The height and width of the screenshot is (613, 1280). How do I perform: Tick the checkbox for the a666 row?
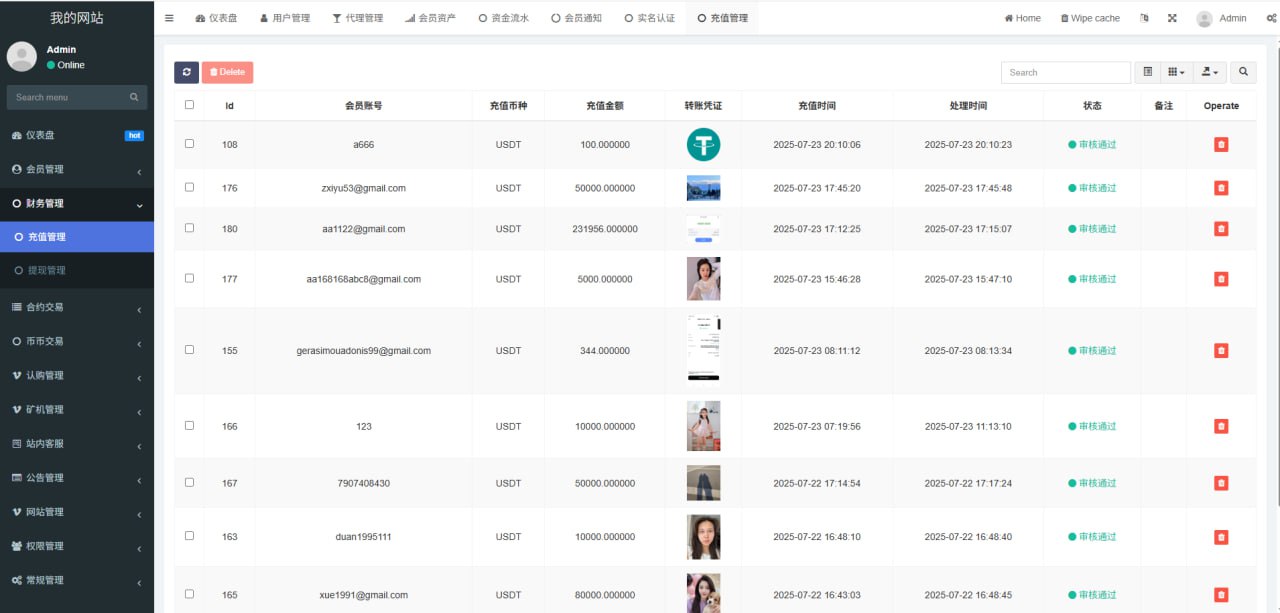[x=190, y=144]
